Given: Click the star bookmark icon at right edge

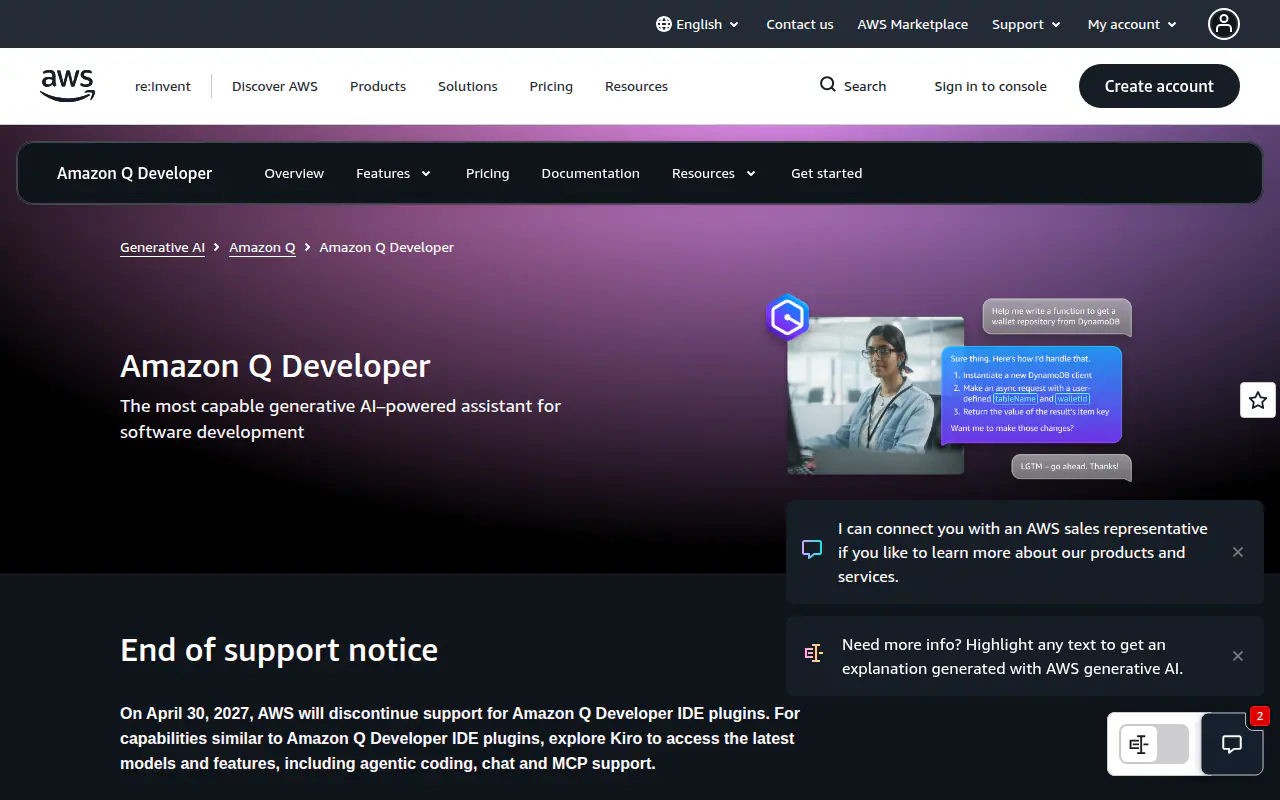Looking at the screenshot, I should point(1258,400).
